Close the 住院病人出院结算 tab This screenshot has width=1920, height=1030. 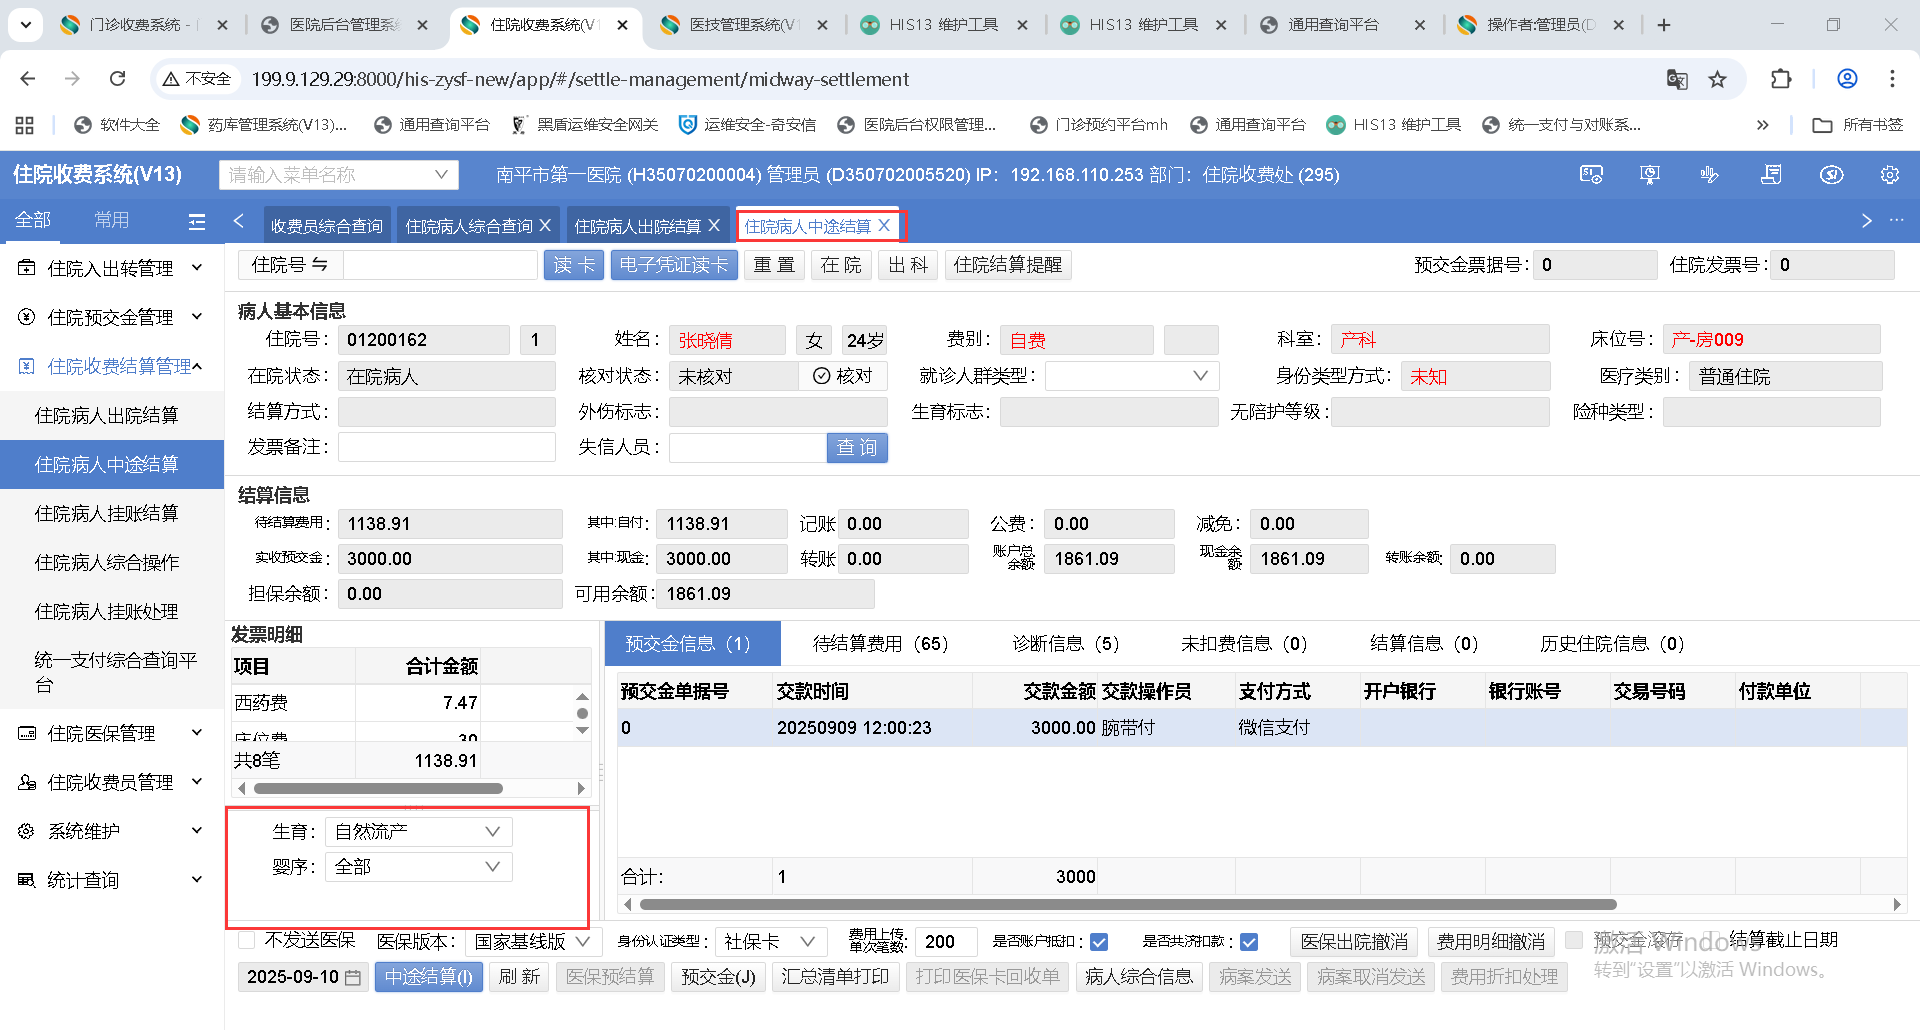tap(714, 226)
